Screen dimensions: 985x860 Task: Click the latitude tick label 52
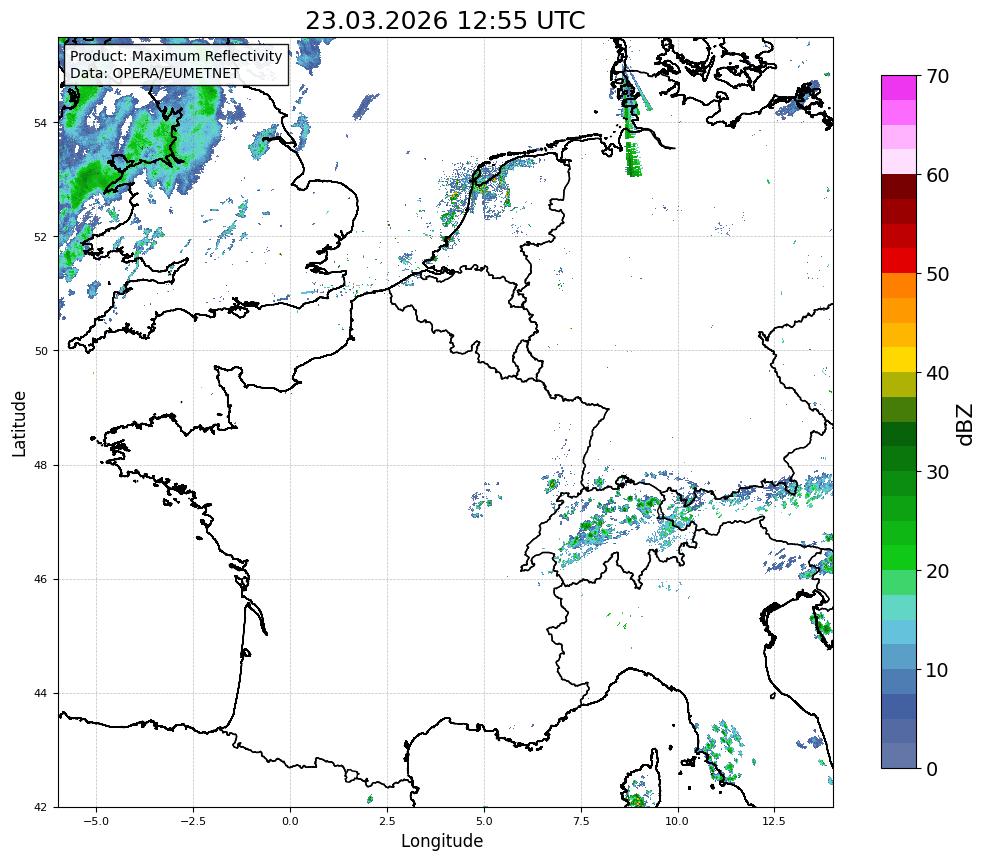pyautogui.click(x=40, y=237)
